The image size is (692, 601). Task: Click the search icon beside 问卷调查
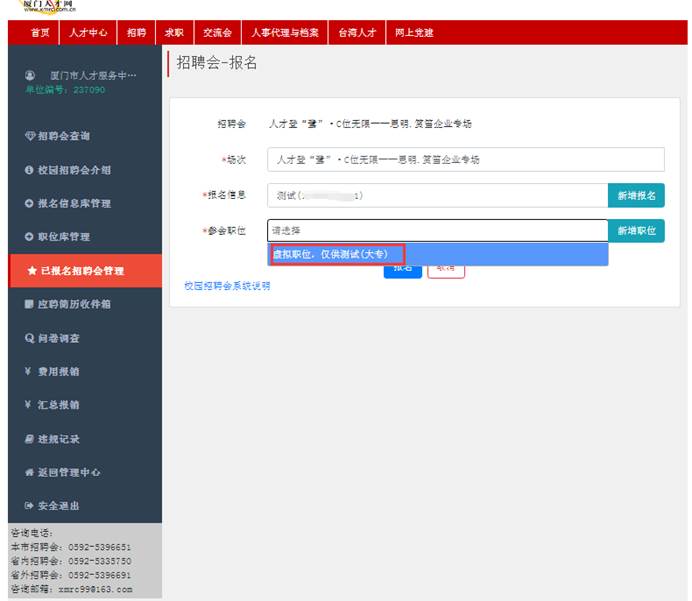coord(29,338)
